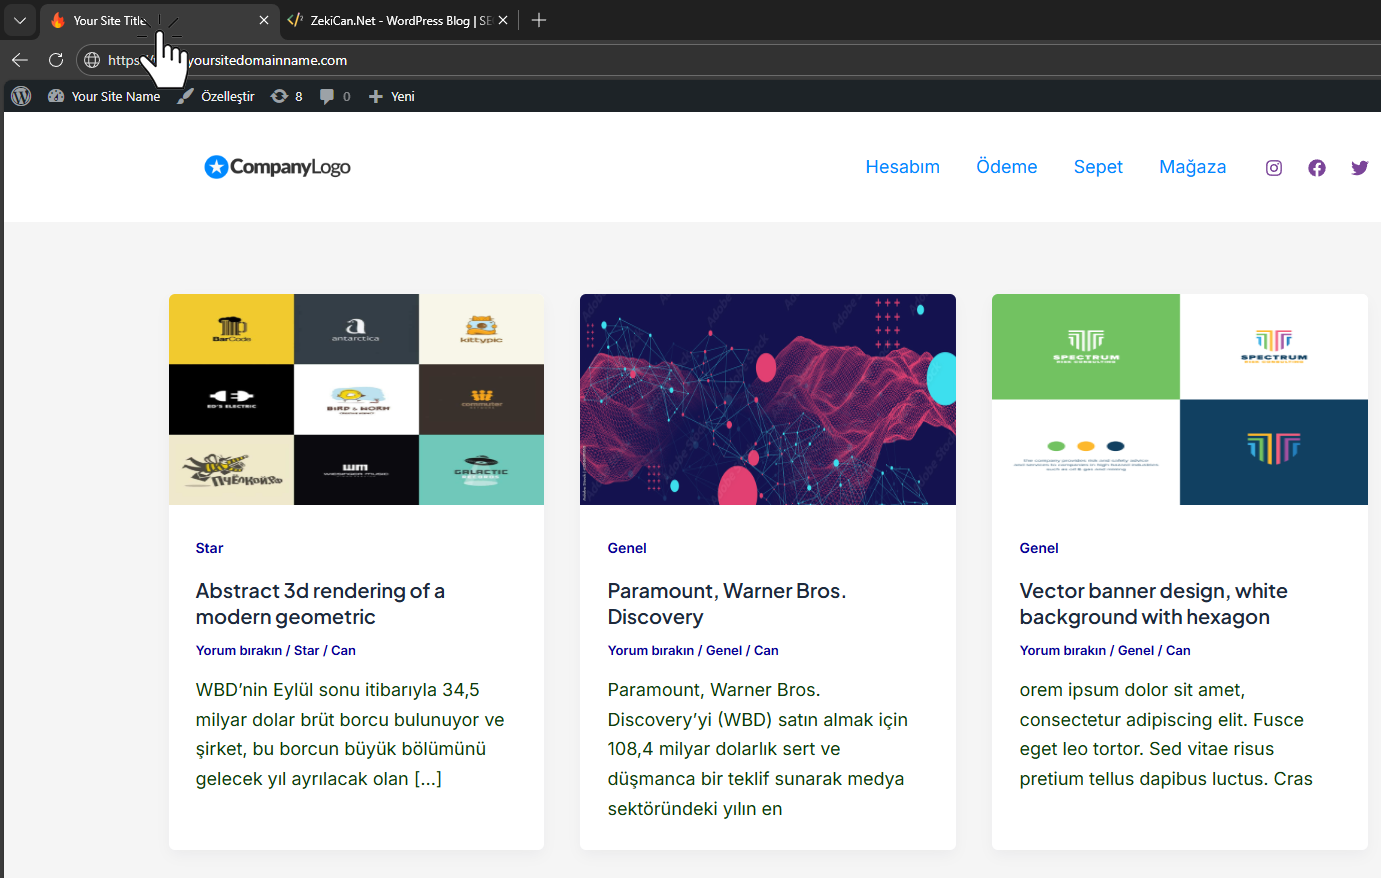Reload the page with refresh icon
Screen dimensions: 1381x878
56,60
